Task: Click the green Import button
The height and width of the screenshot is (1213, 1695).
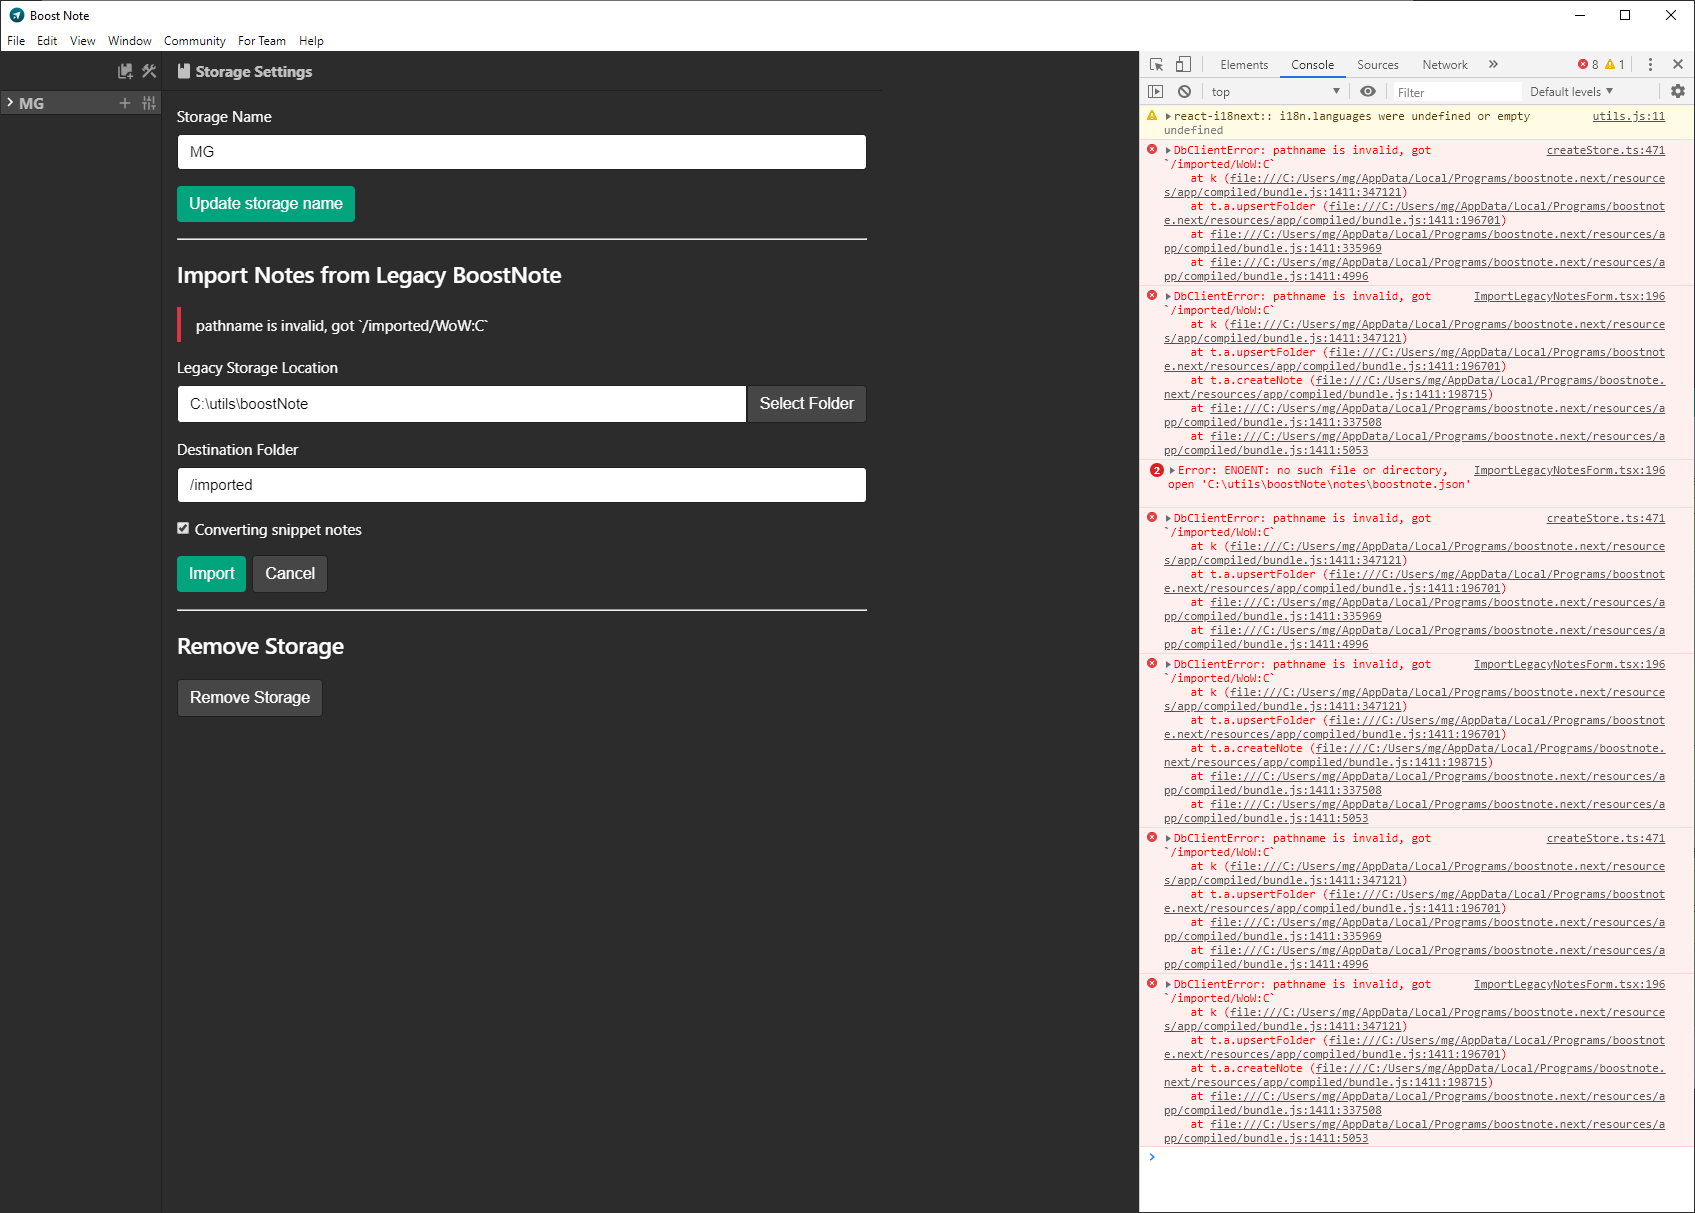Action: click(211, 573)
